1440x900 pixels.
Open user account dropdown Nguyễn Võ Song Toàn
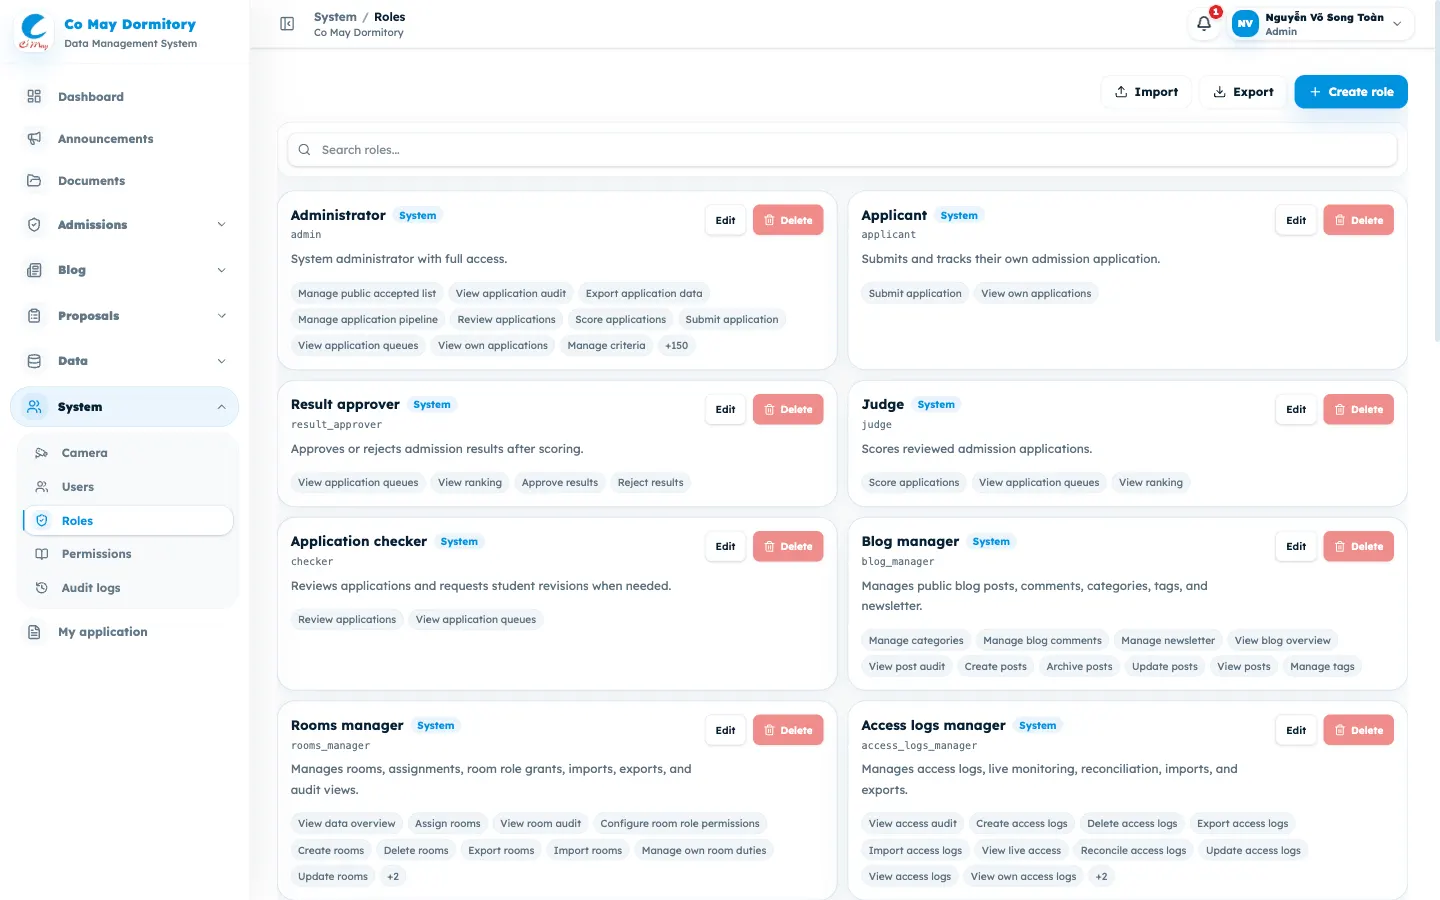pyautogui.click(x=1321, y=24)
